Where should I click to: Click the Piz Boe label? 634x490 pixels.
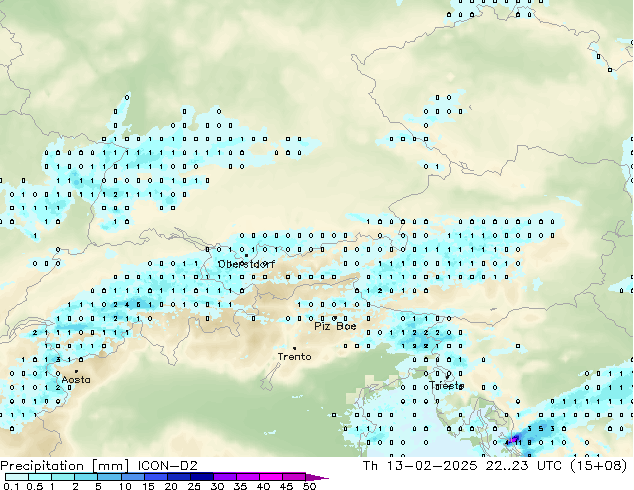(335, 326)
